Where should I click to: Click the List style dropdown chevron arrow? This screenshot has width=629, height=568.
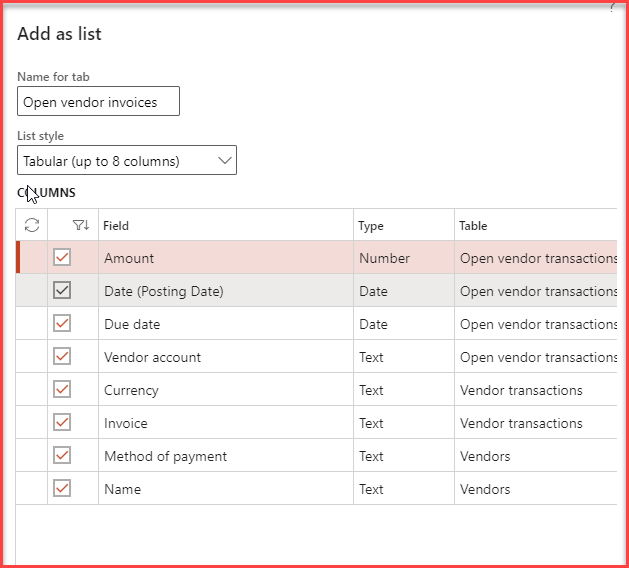point(223,160)
